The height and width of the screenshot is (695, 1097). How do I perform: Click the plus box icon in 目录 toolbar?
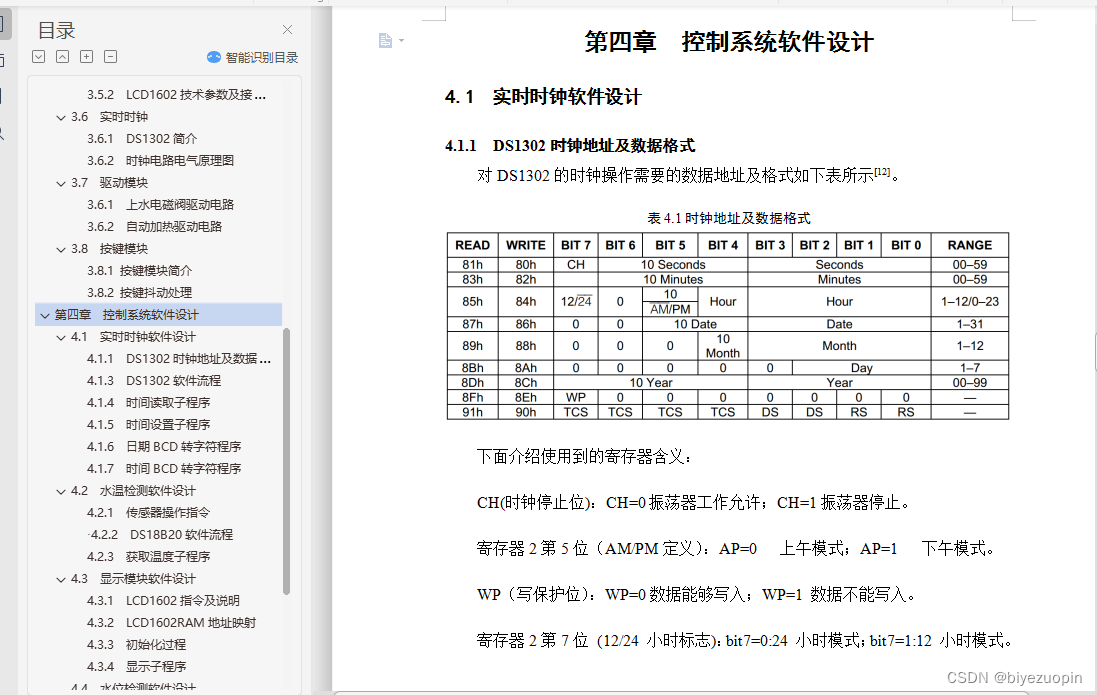[86, 57]
